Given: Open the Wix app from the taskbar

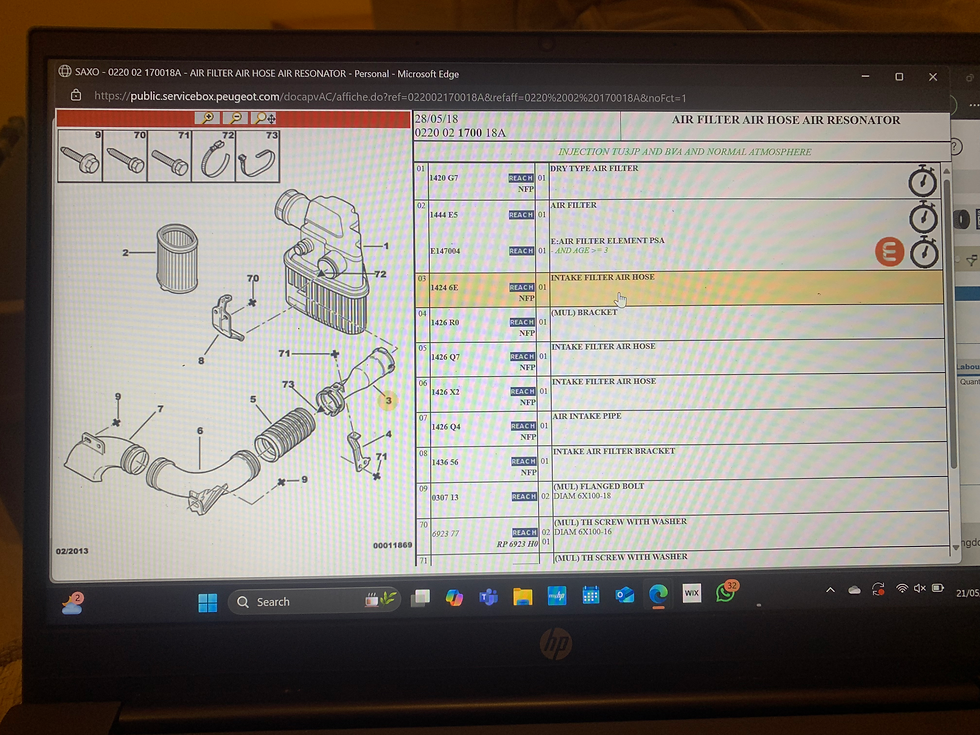Looking at the screenshot, I should click(x=691, y=593).
